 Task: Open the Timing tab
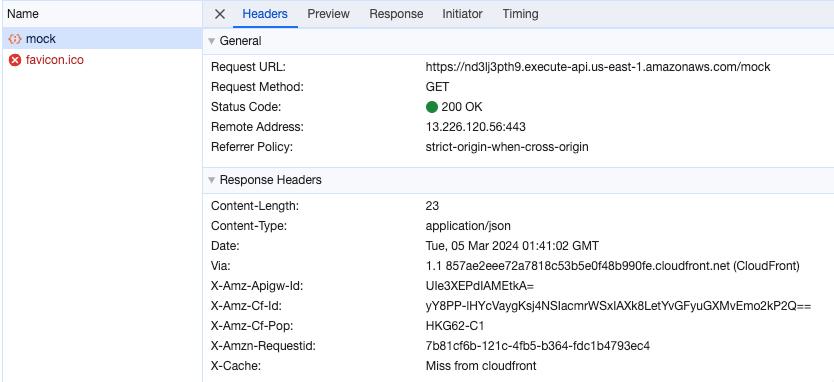pyautogui.click(x=520, y=14)
